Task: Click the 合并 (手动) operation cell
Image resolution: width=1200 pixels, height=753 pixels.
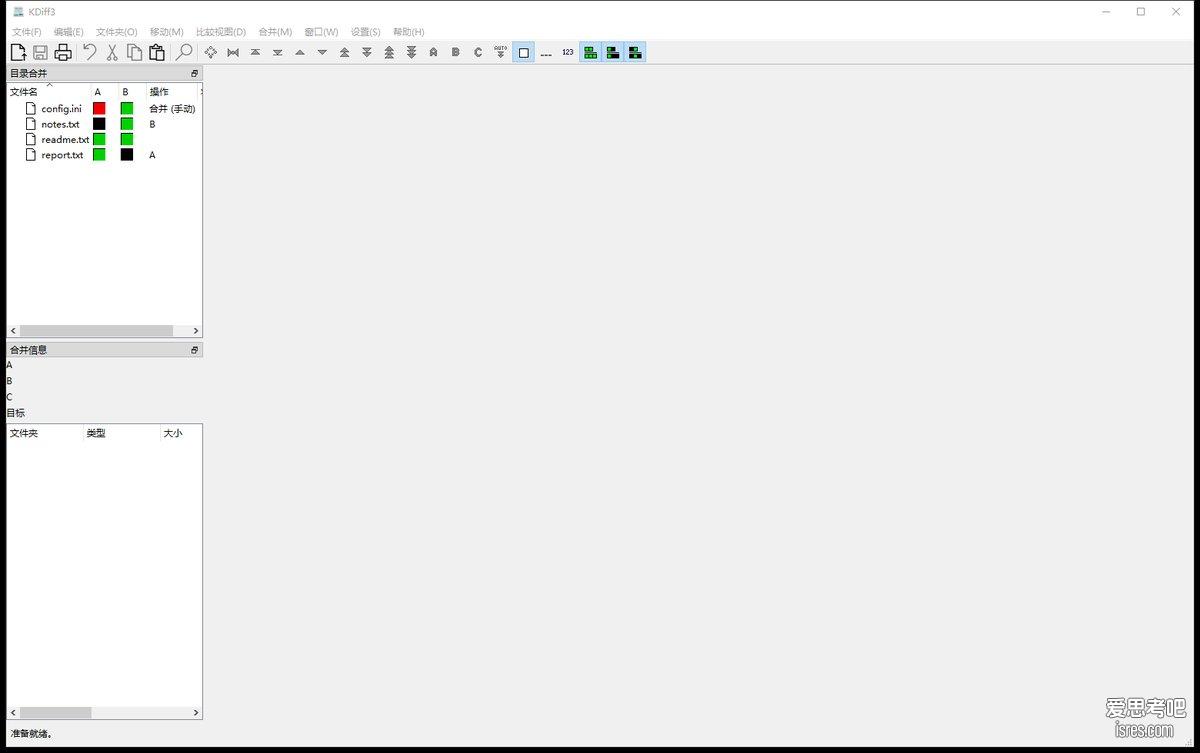Action: coord(172,108)
